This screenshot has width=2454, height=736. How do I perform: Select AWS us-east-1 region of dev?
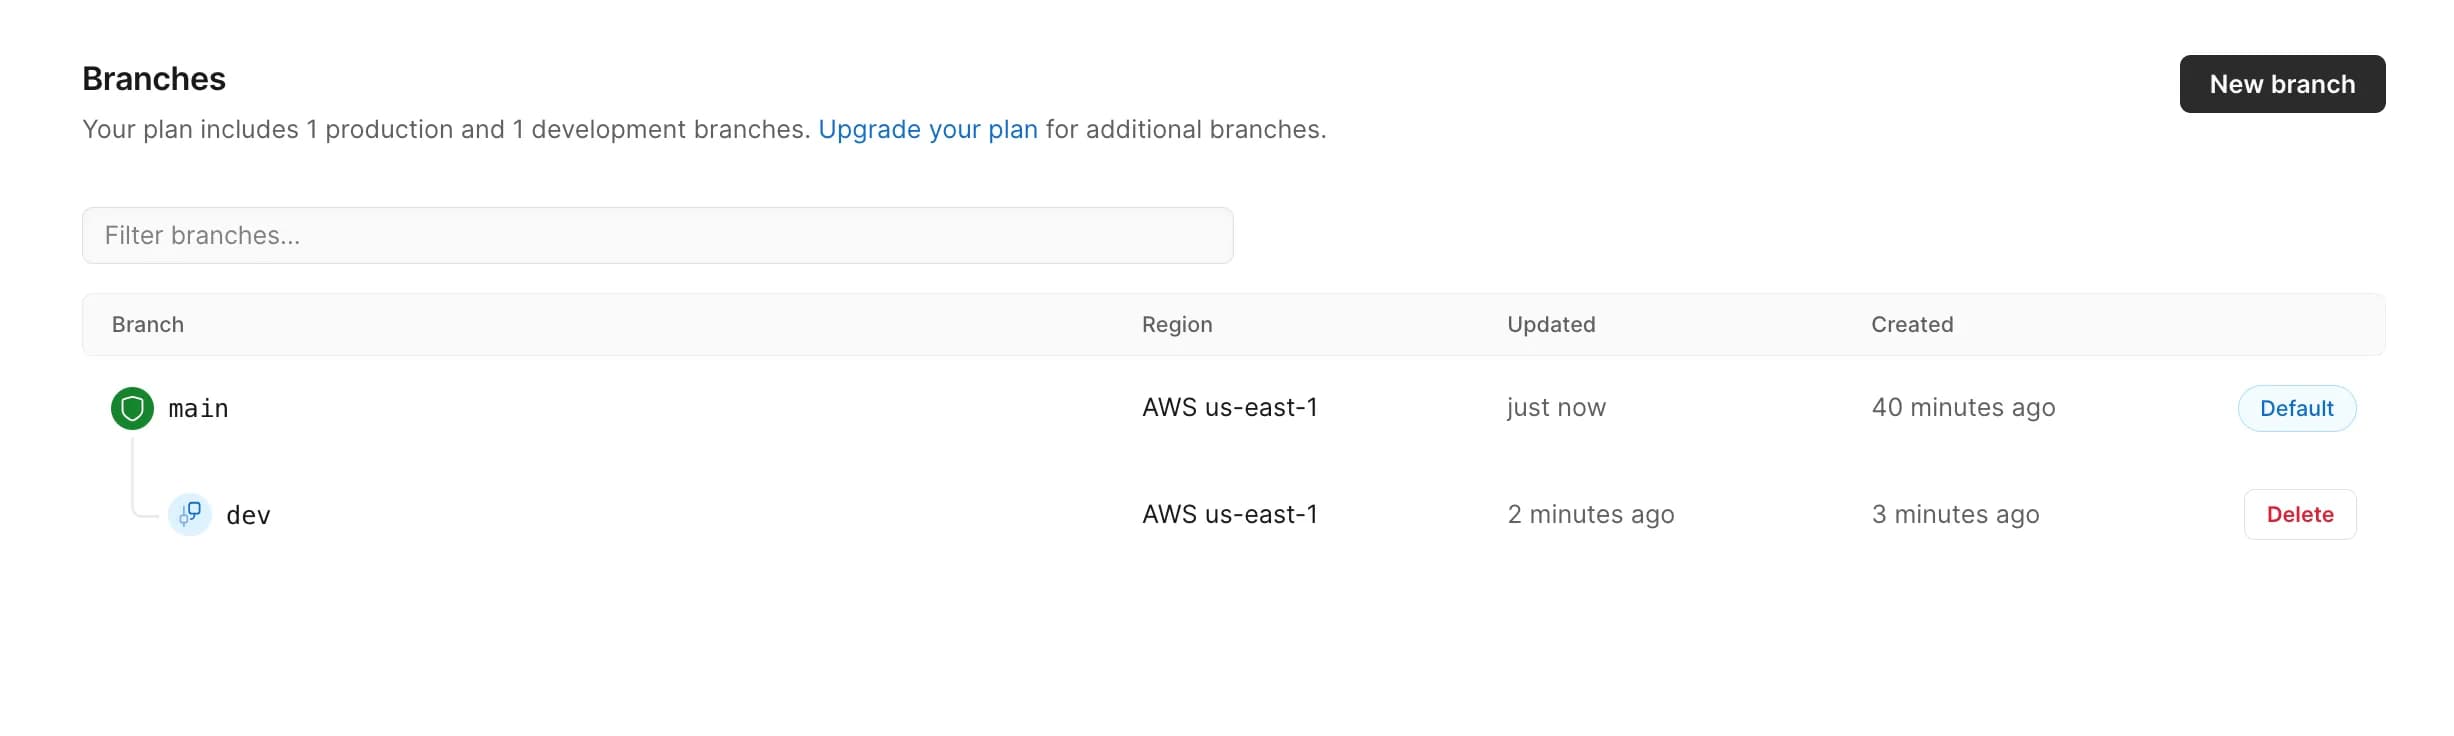[1230, 515]
